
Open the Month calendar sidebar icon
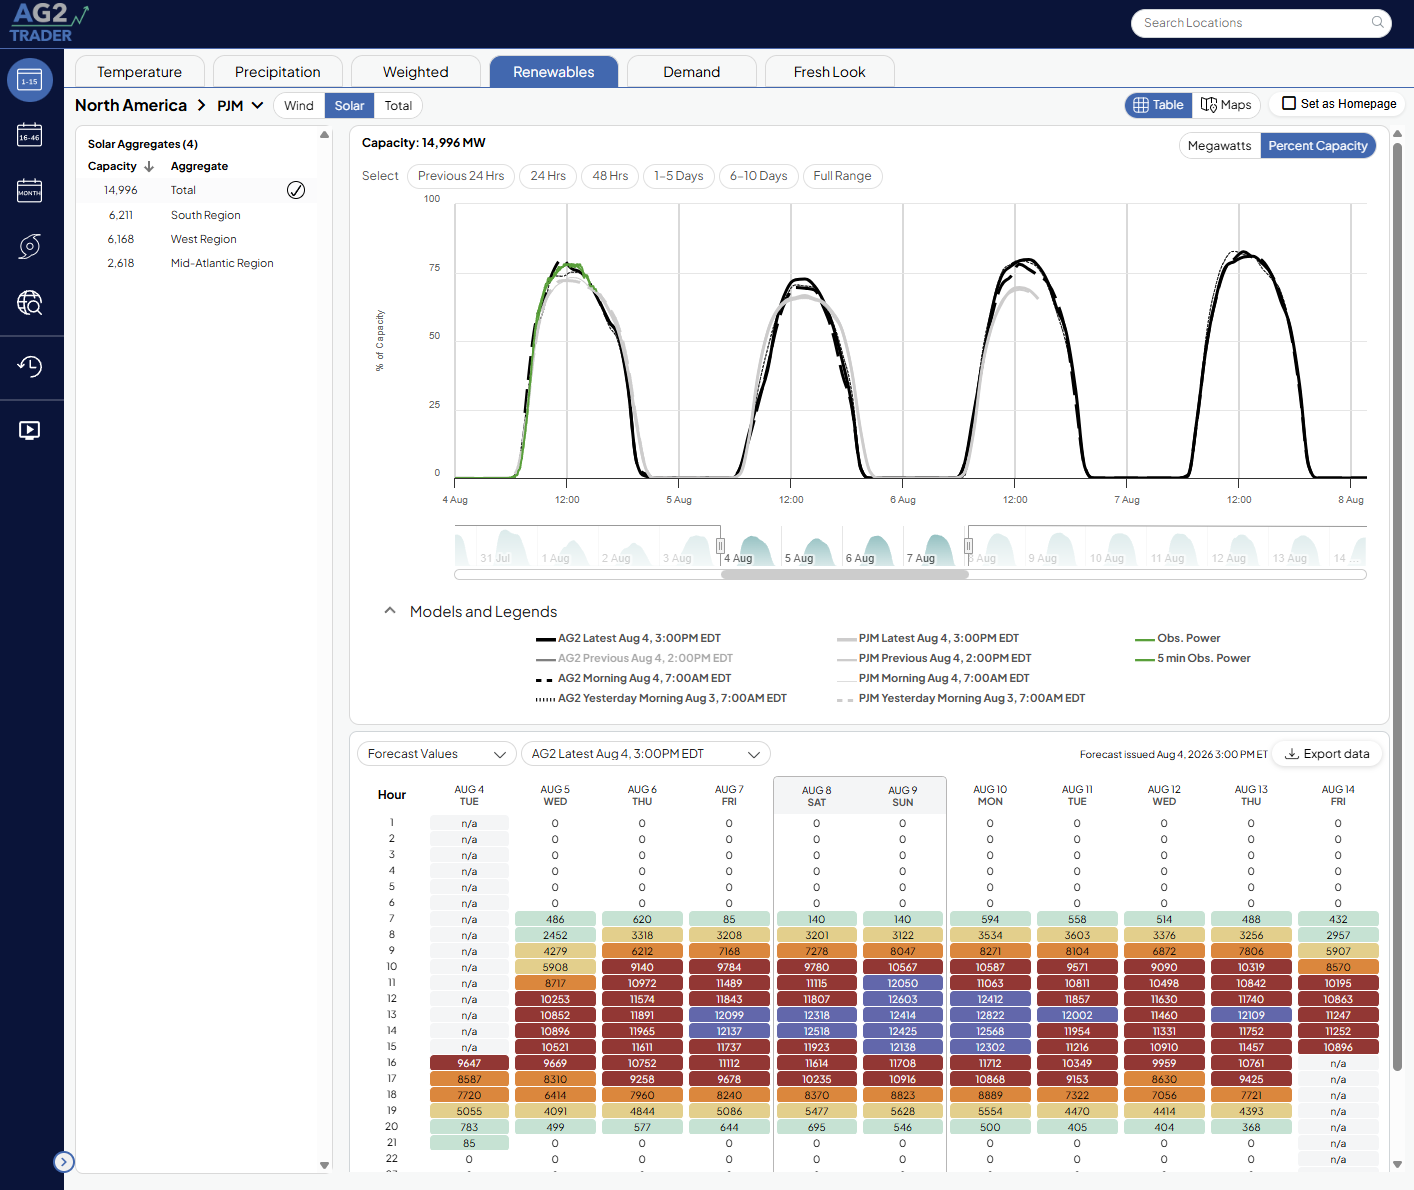pyautogui.click(x=30, y=190)
